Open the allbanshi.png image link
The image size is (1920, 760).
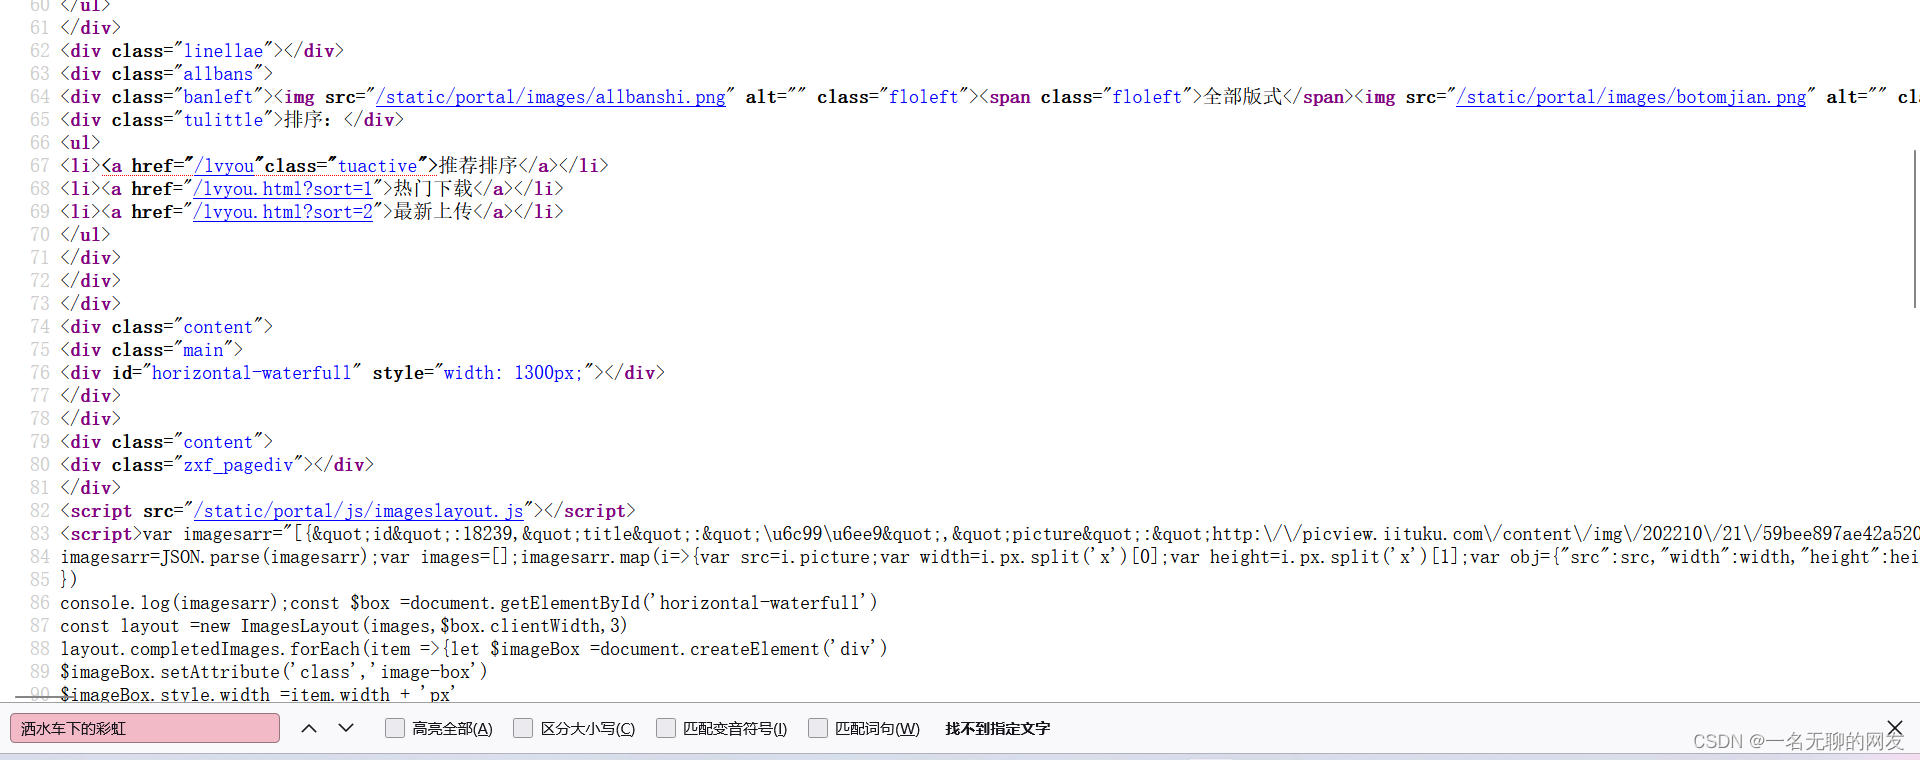coord(551,97)
